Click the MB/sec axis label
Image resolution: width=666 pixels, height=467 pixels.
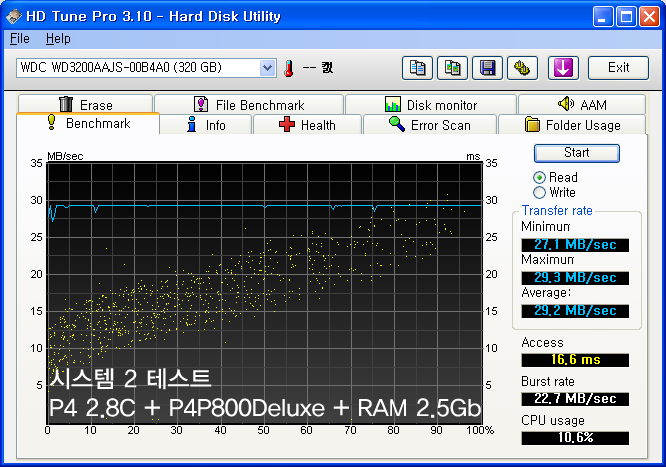(x=65, y=156)
